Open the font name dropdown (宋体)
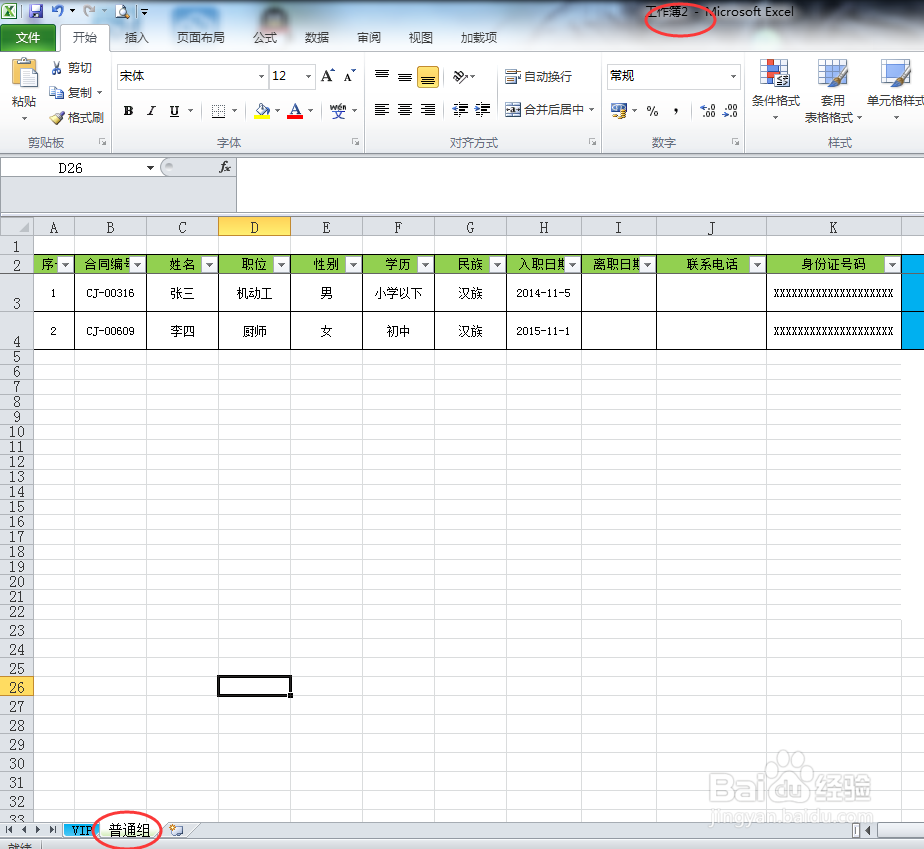The height and width of the screenshot is (849, 924). click(261, 77)
